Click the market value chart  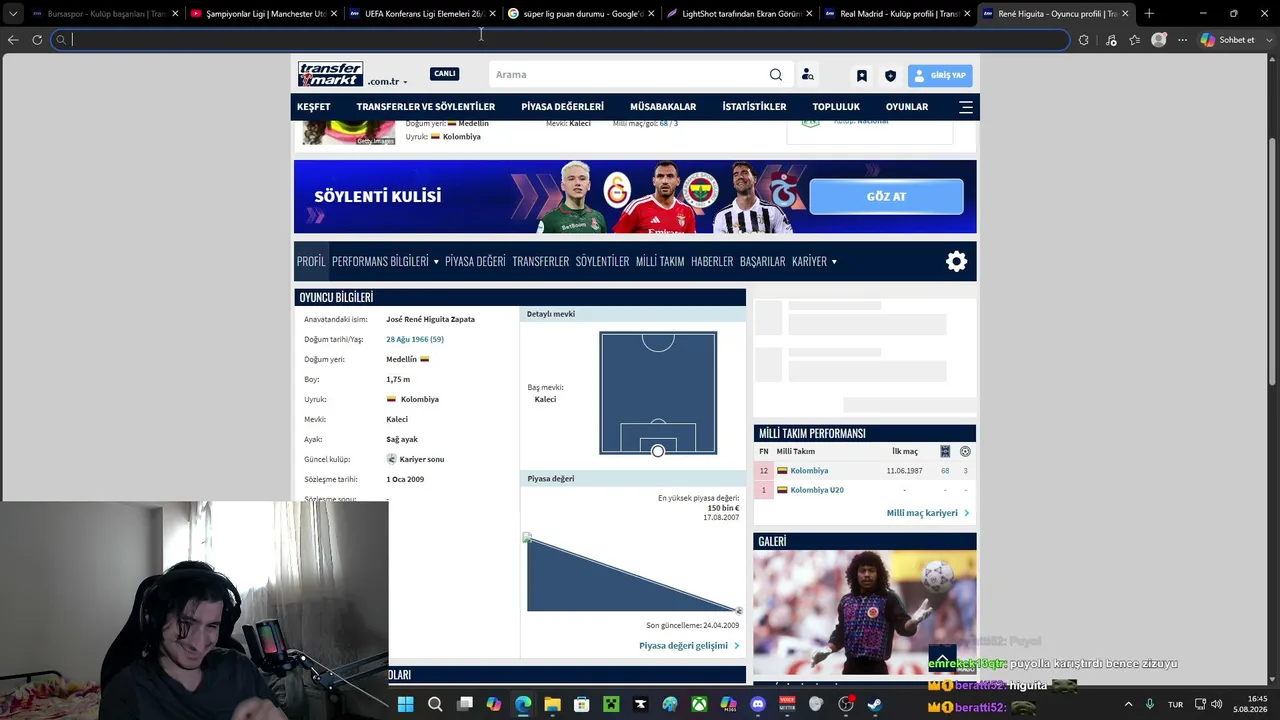tap(633, 573)
